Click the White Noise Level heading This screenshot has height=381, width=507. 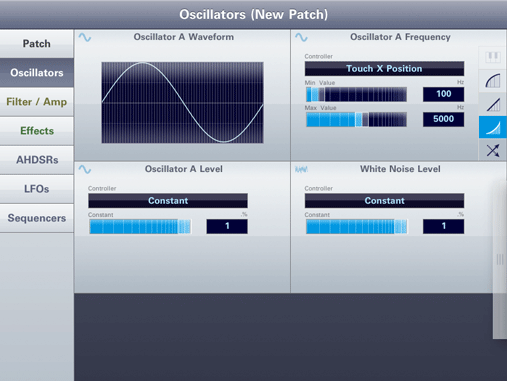click(x=400, y=169)
